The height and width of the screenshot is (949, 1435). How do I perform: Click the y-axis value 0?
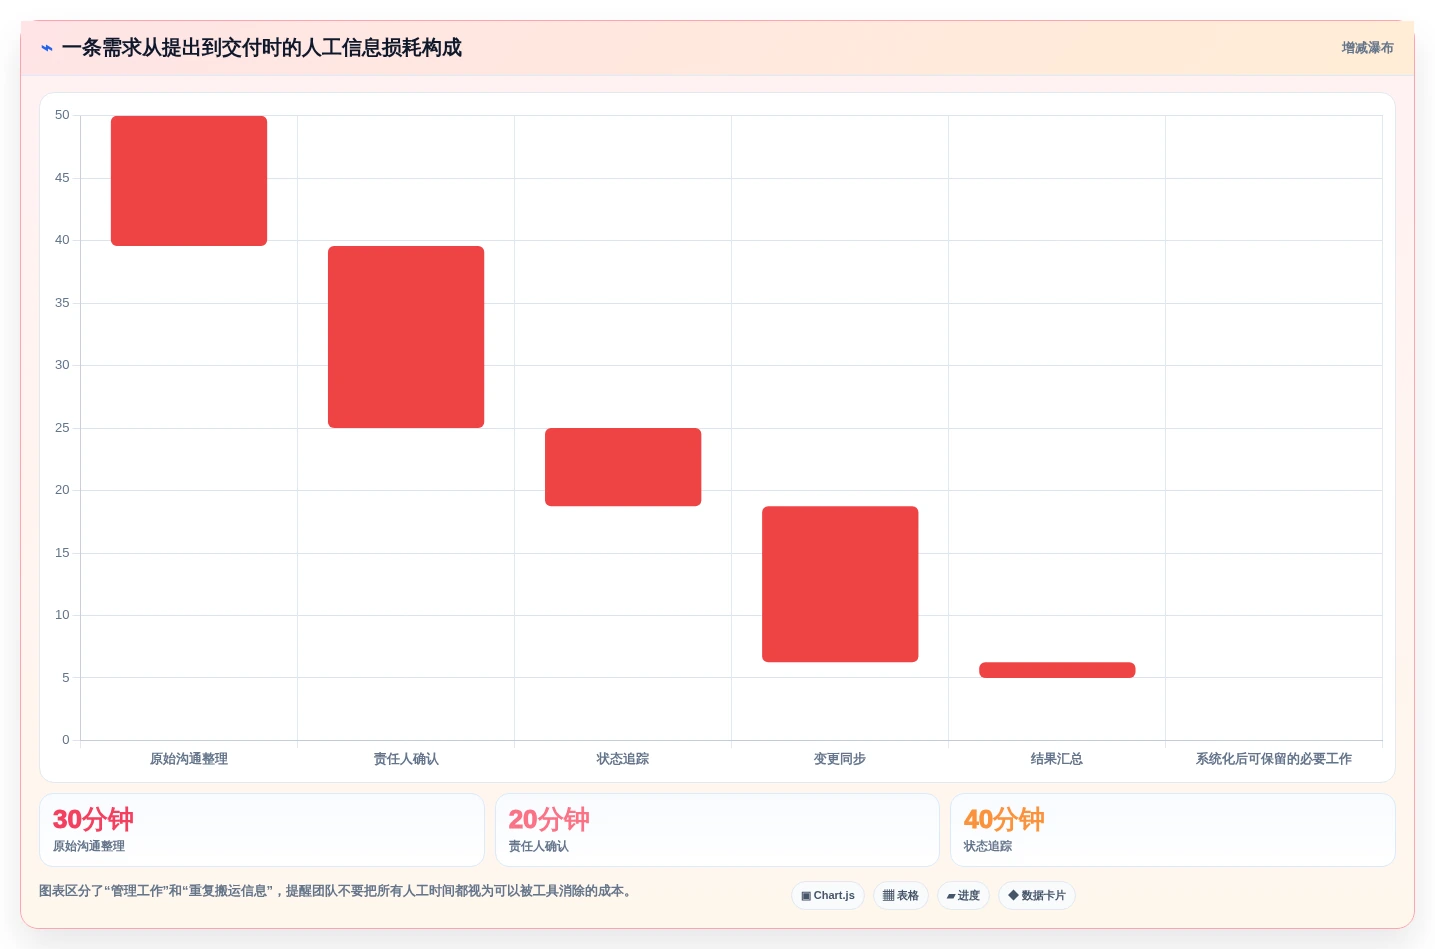(66, 740)
